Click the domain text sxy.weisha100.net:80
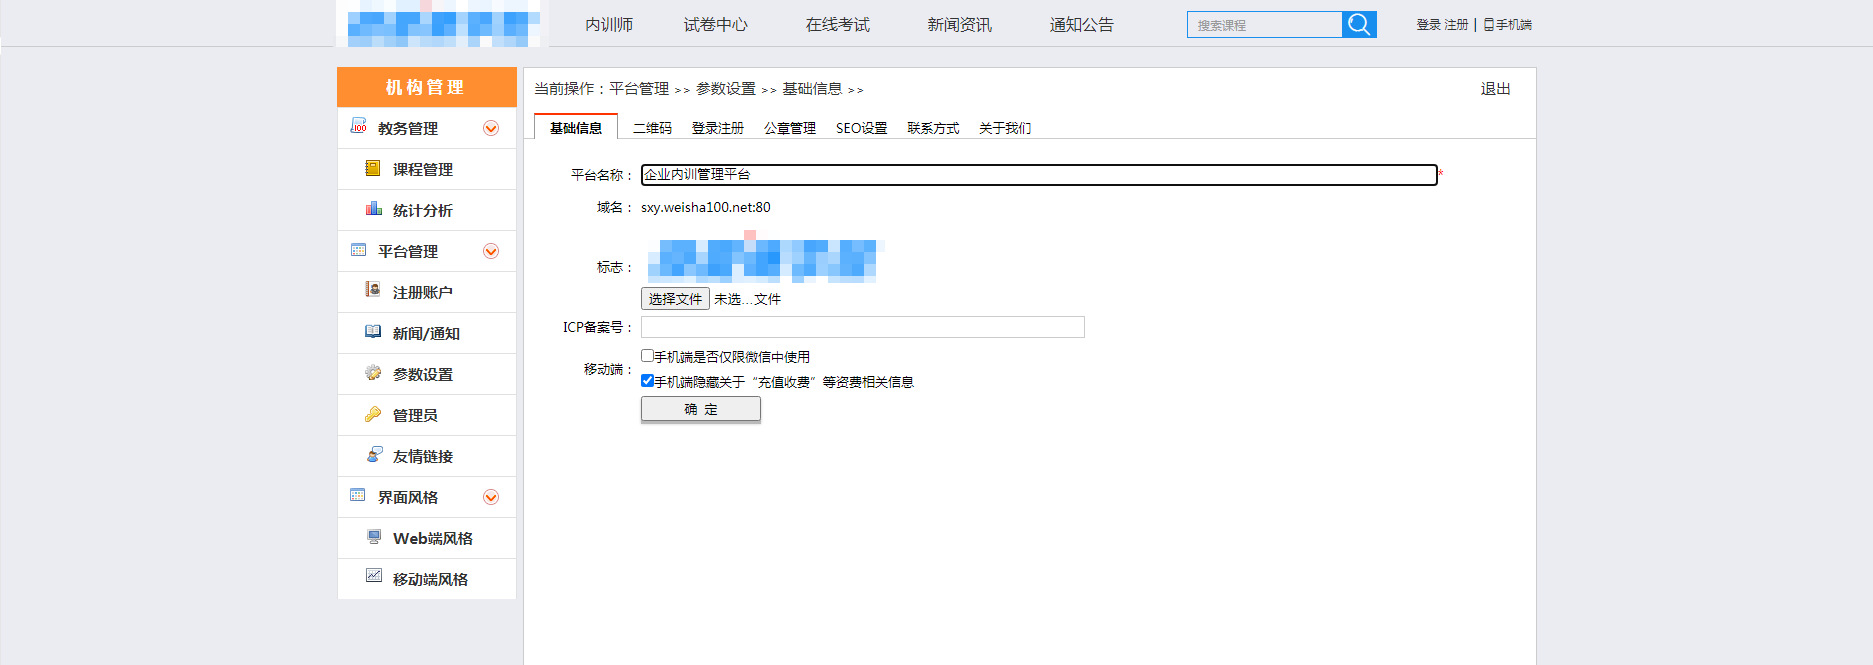 pyautogui.click(x=706, y=207)
